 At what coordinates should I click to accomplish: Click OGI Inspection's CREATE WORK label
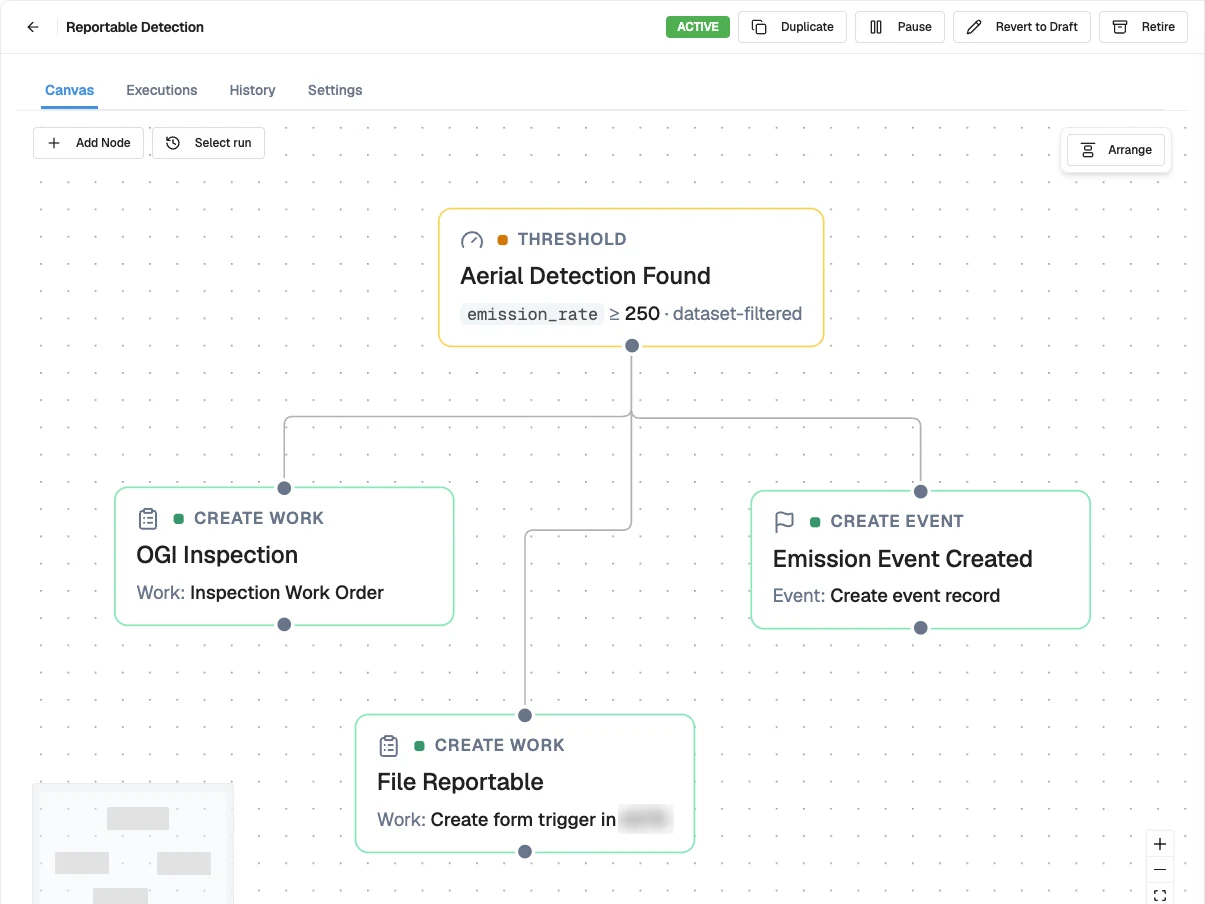(x=259, y=519)
